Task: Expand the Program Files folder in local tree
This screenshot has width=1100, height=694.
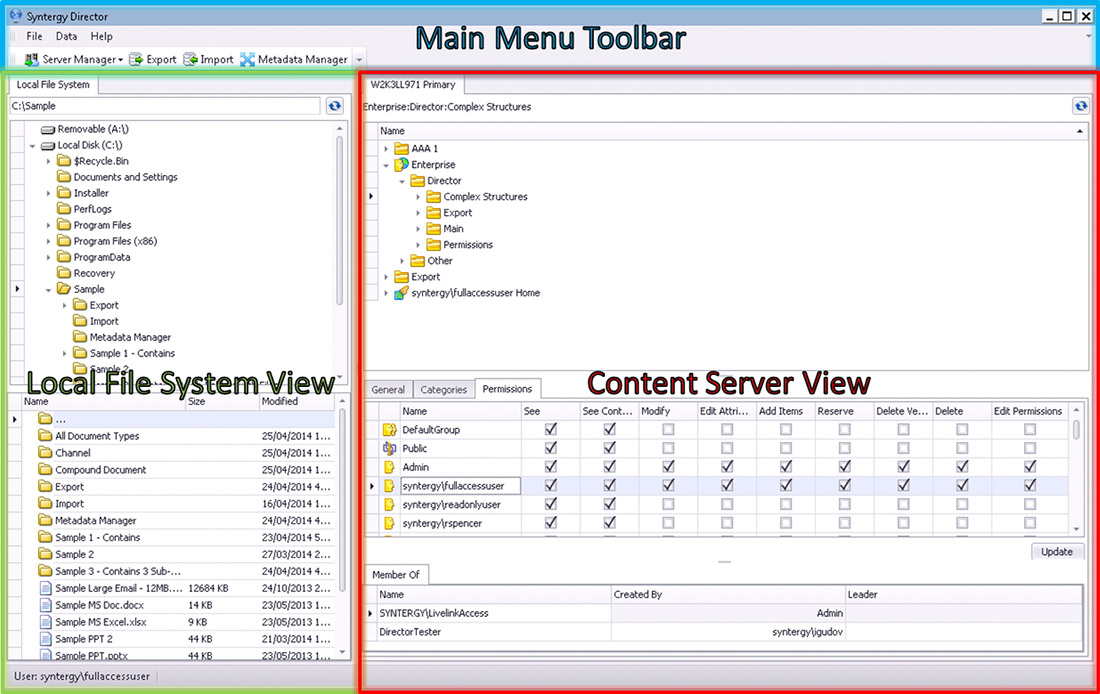Action: [50, 225]
